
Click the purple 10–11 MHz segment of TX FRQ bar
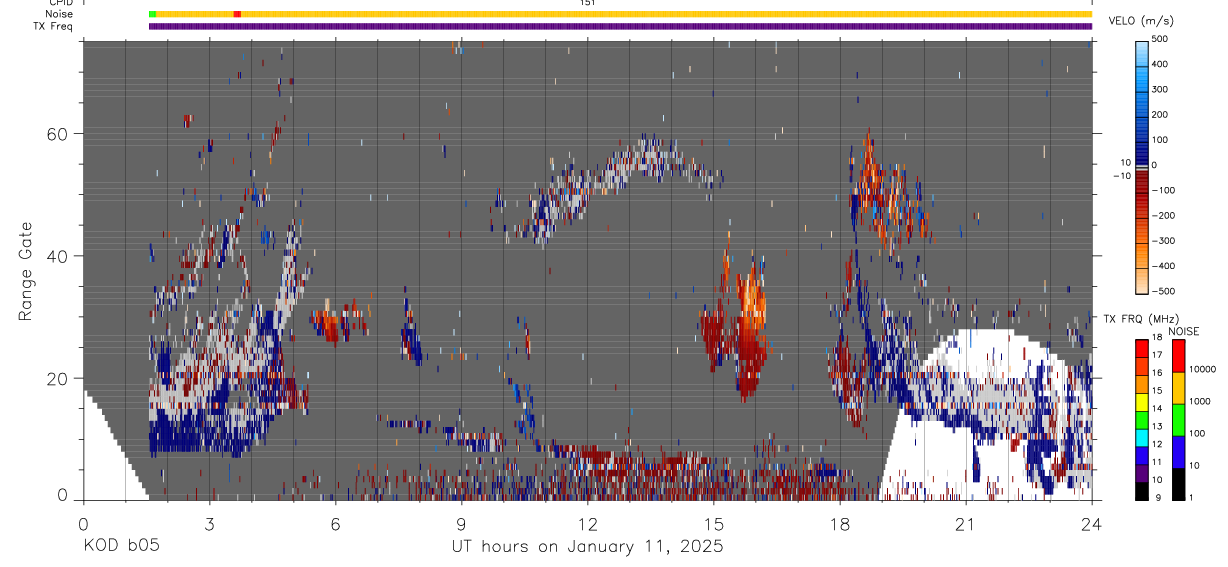pyautogui.click(x=1141, y=473)
